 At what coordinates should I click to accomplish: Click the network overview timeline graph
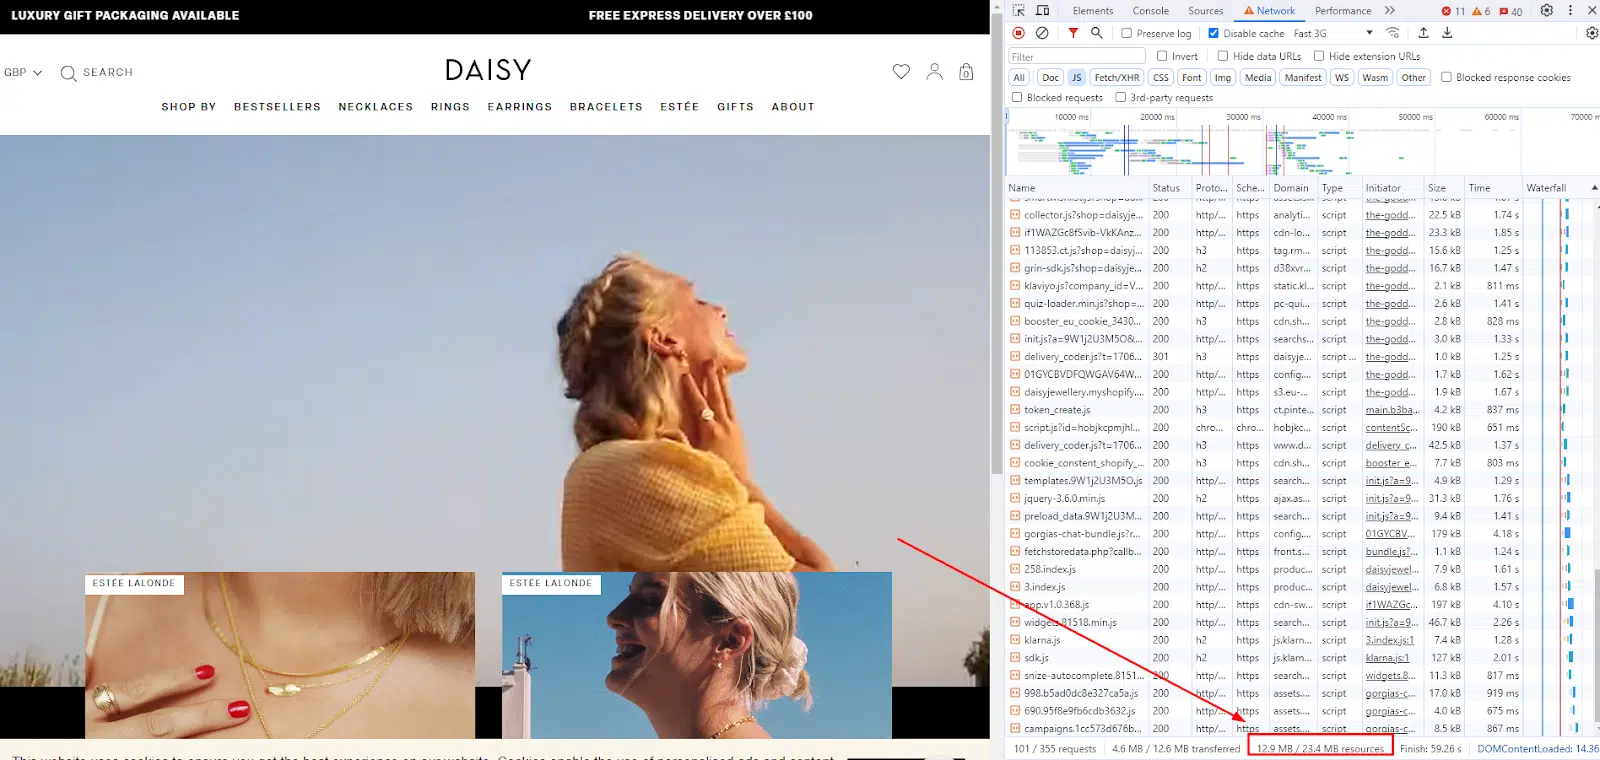coord(1300,148)
